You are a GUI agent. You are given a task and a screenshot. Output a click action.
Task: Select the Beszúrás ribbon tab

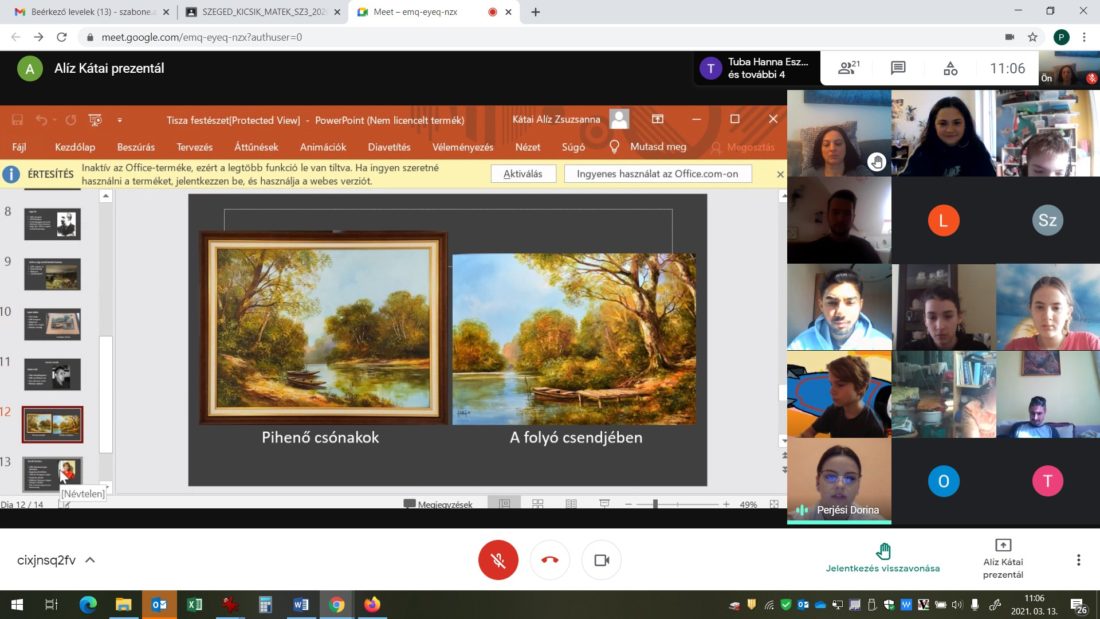pos(136,147)
